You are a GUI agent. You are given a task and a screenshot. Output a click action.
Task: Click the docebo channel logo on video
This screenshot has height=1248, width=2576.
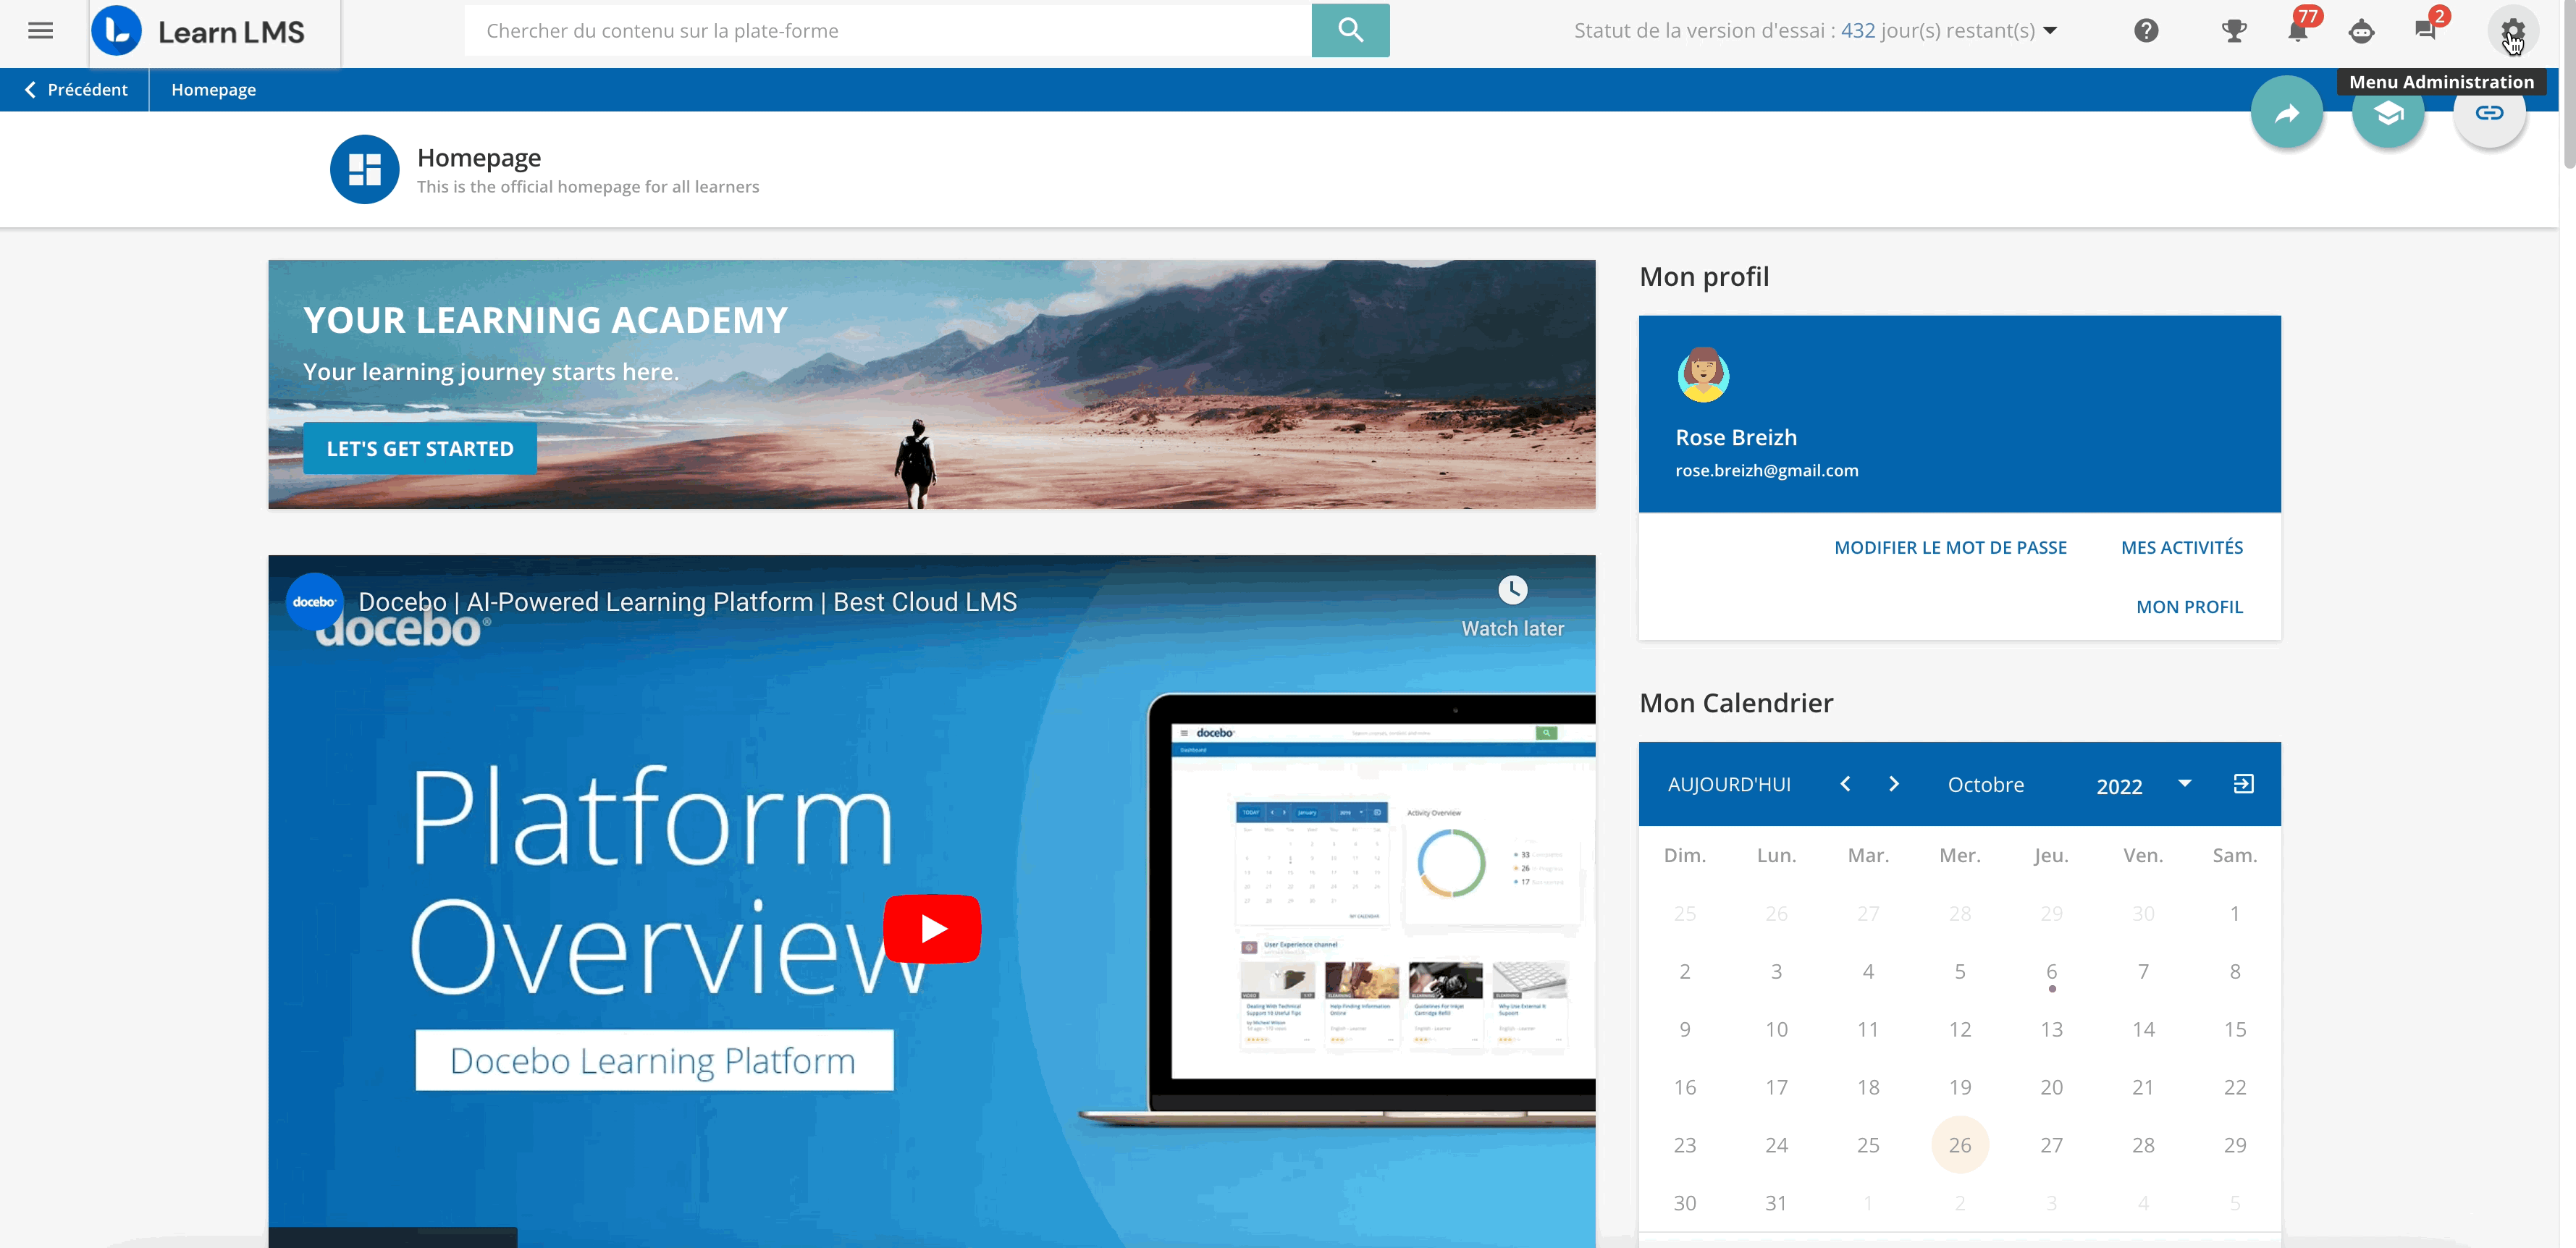[314, 602]
